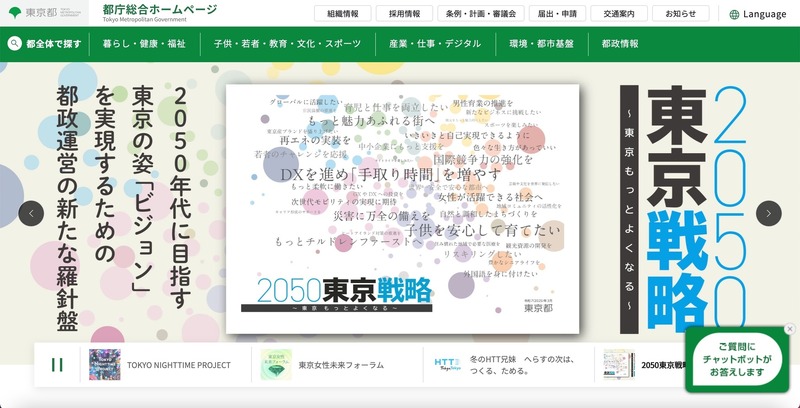Click the 採用情報 button

(x=404, y=14)
